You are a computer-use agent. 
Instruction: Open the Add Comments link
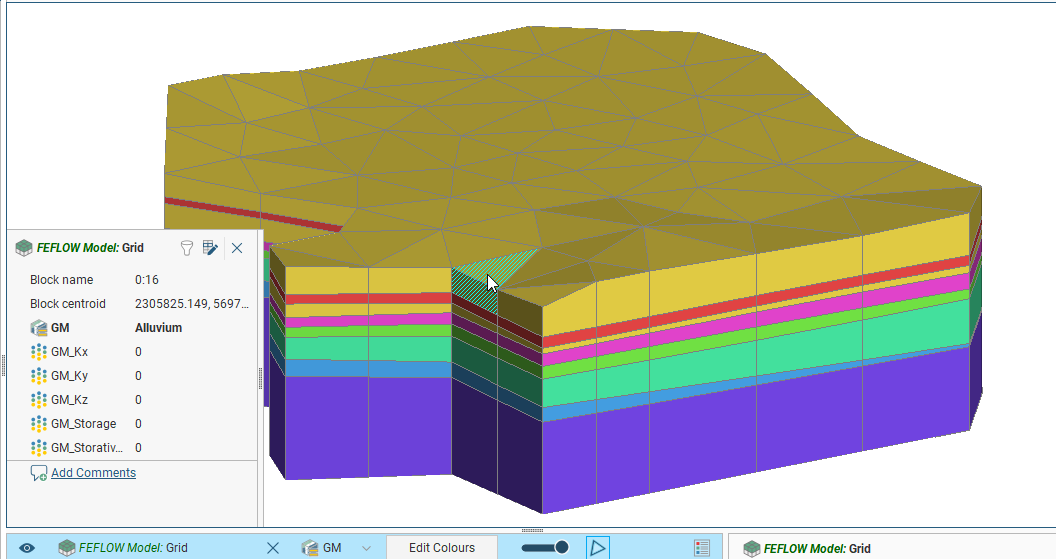[x=93, y=473]
